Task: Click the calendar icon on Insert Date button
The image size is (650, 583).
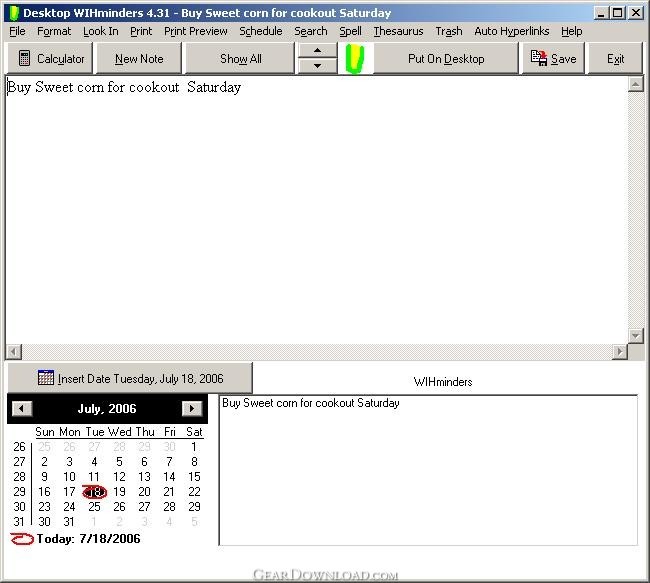Action: (46, 378)
